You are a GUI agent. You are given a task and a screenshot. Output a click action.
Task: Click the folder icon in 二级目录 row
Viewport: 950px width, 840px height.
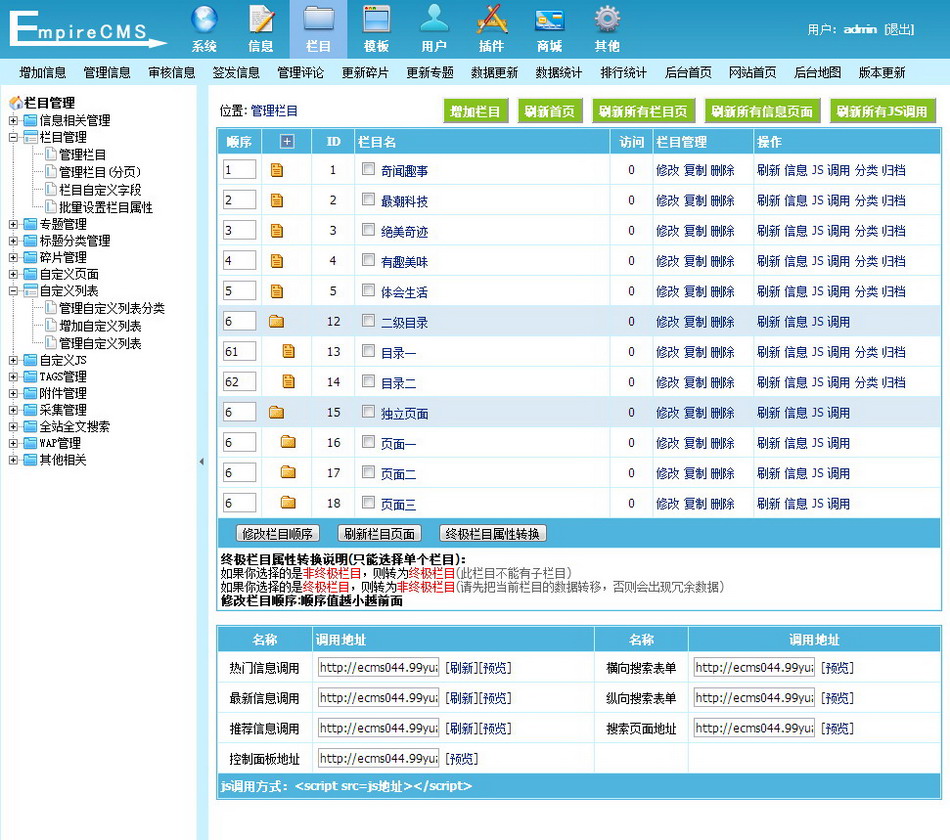click(276, 321)
